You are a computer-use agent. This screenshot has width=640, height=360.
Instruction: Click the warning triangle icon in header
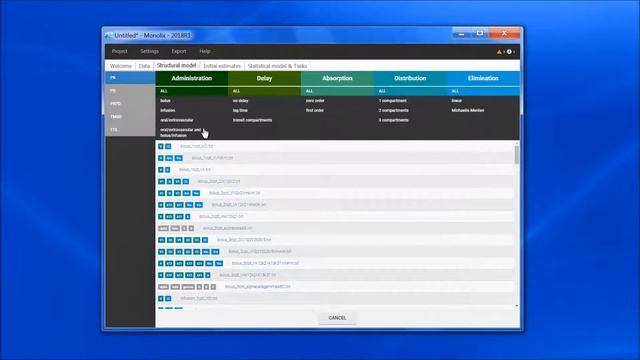(499, 52)
